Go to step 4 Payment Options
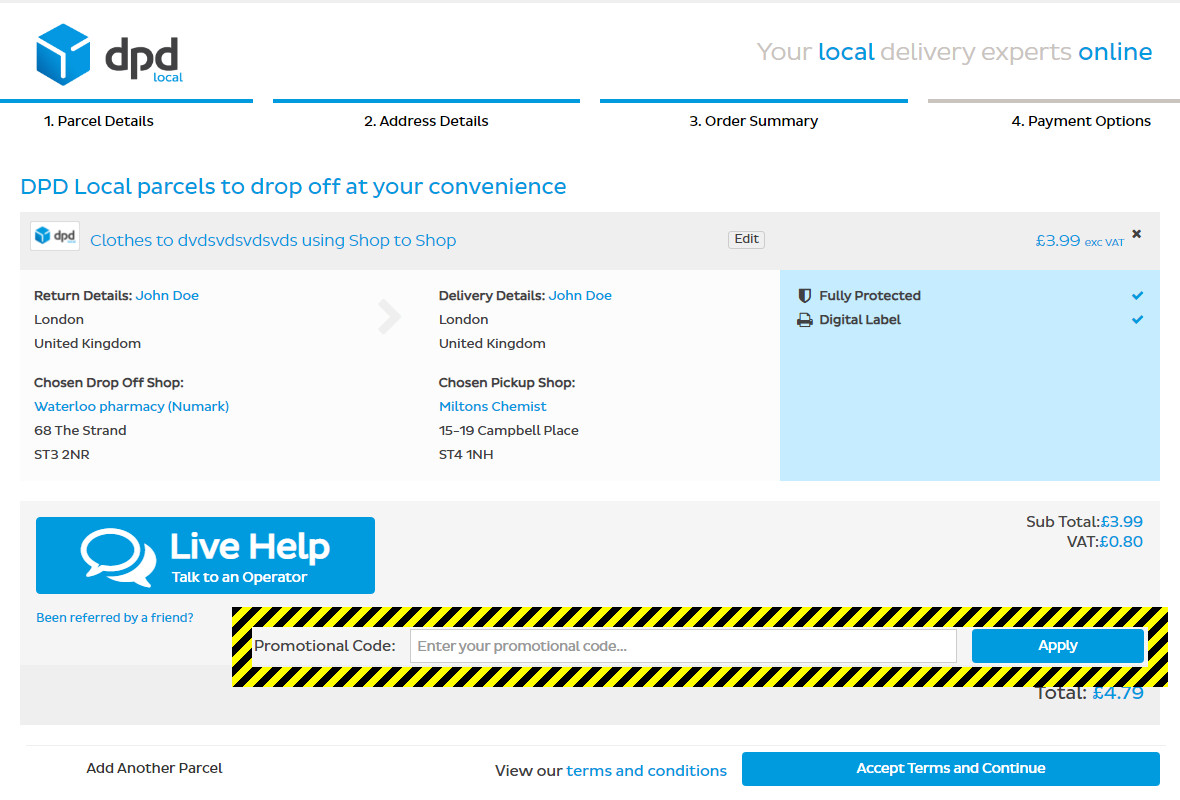Viewport: 1180px width, 800px height. [1081, 121]
